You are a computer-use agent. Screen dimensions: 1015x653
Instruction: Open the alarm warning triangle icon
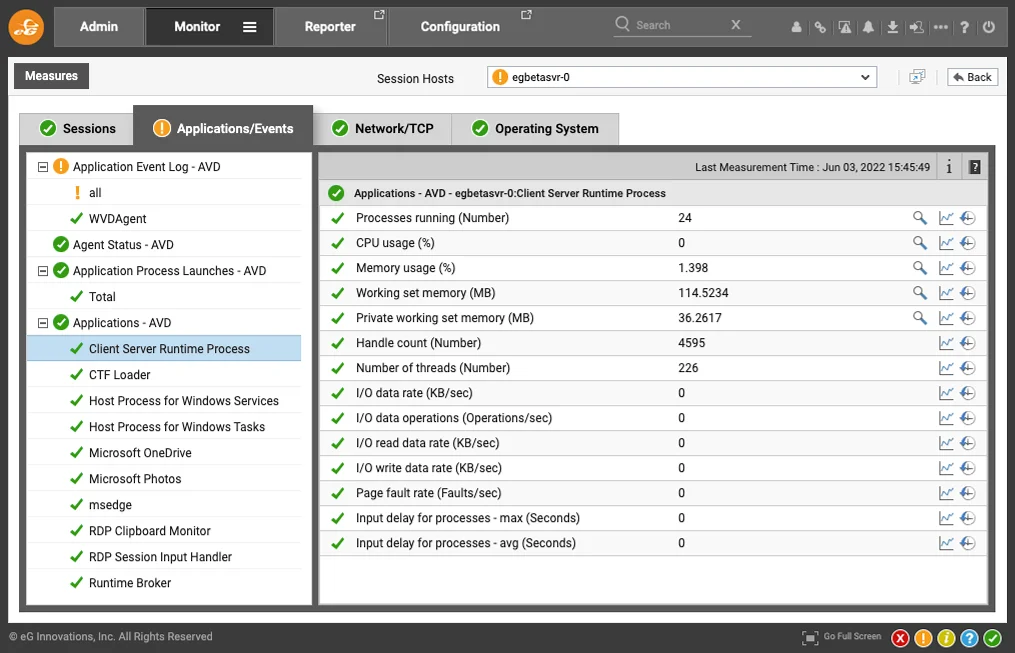845,27
